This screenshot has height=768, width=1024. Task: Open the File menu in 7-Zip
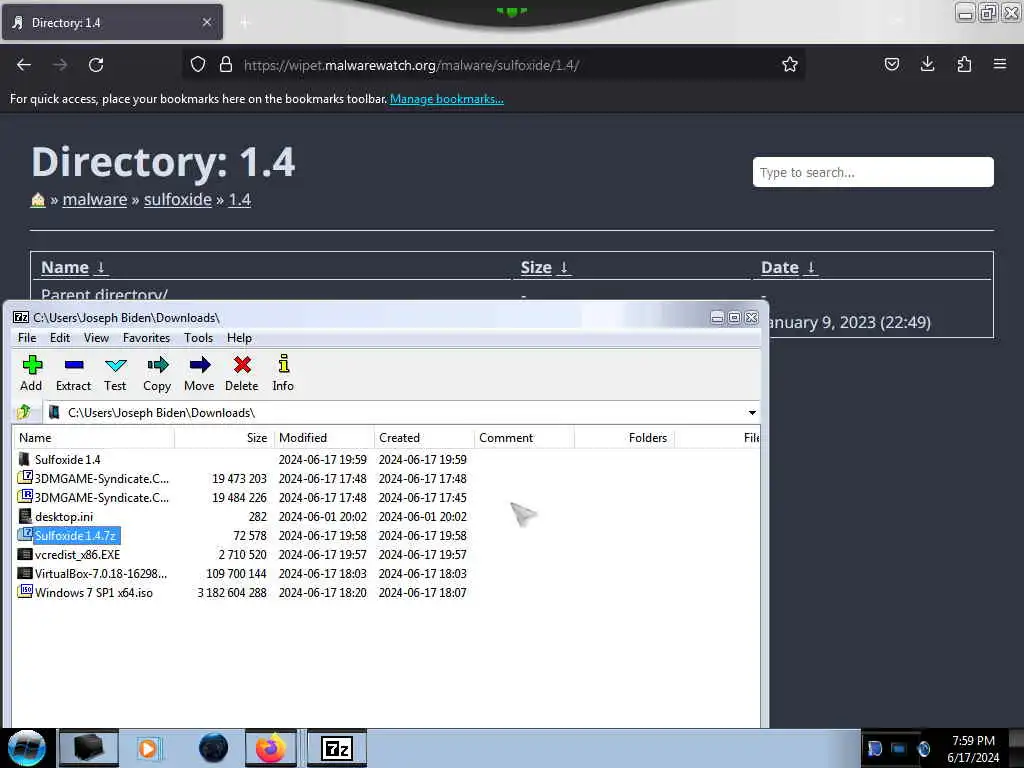pos(27,338)
